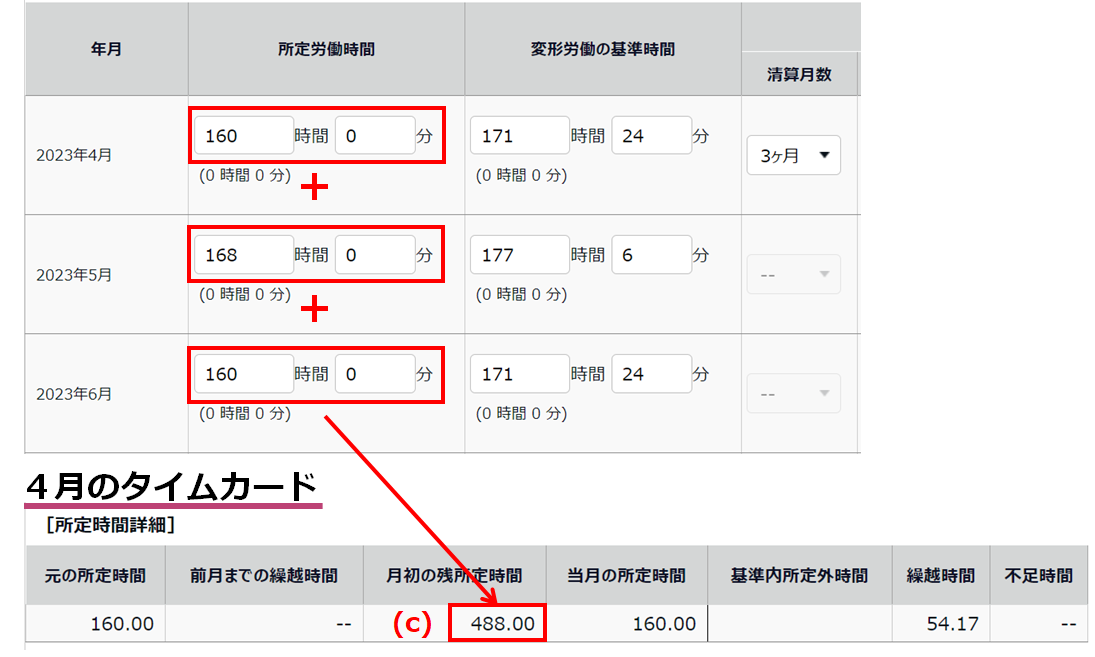Click the 変形労働の基準時間 column header
Viewport: 1095px width, 657px height.
click(x=602, y=49)
